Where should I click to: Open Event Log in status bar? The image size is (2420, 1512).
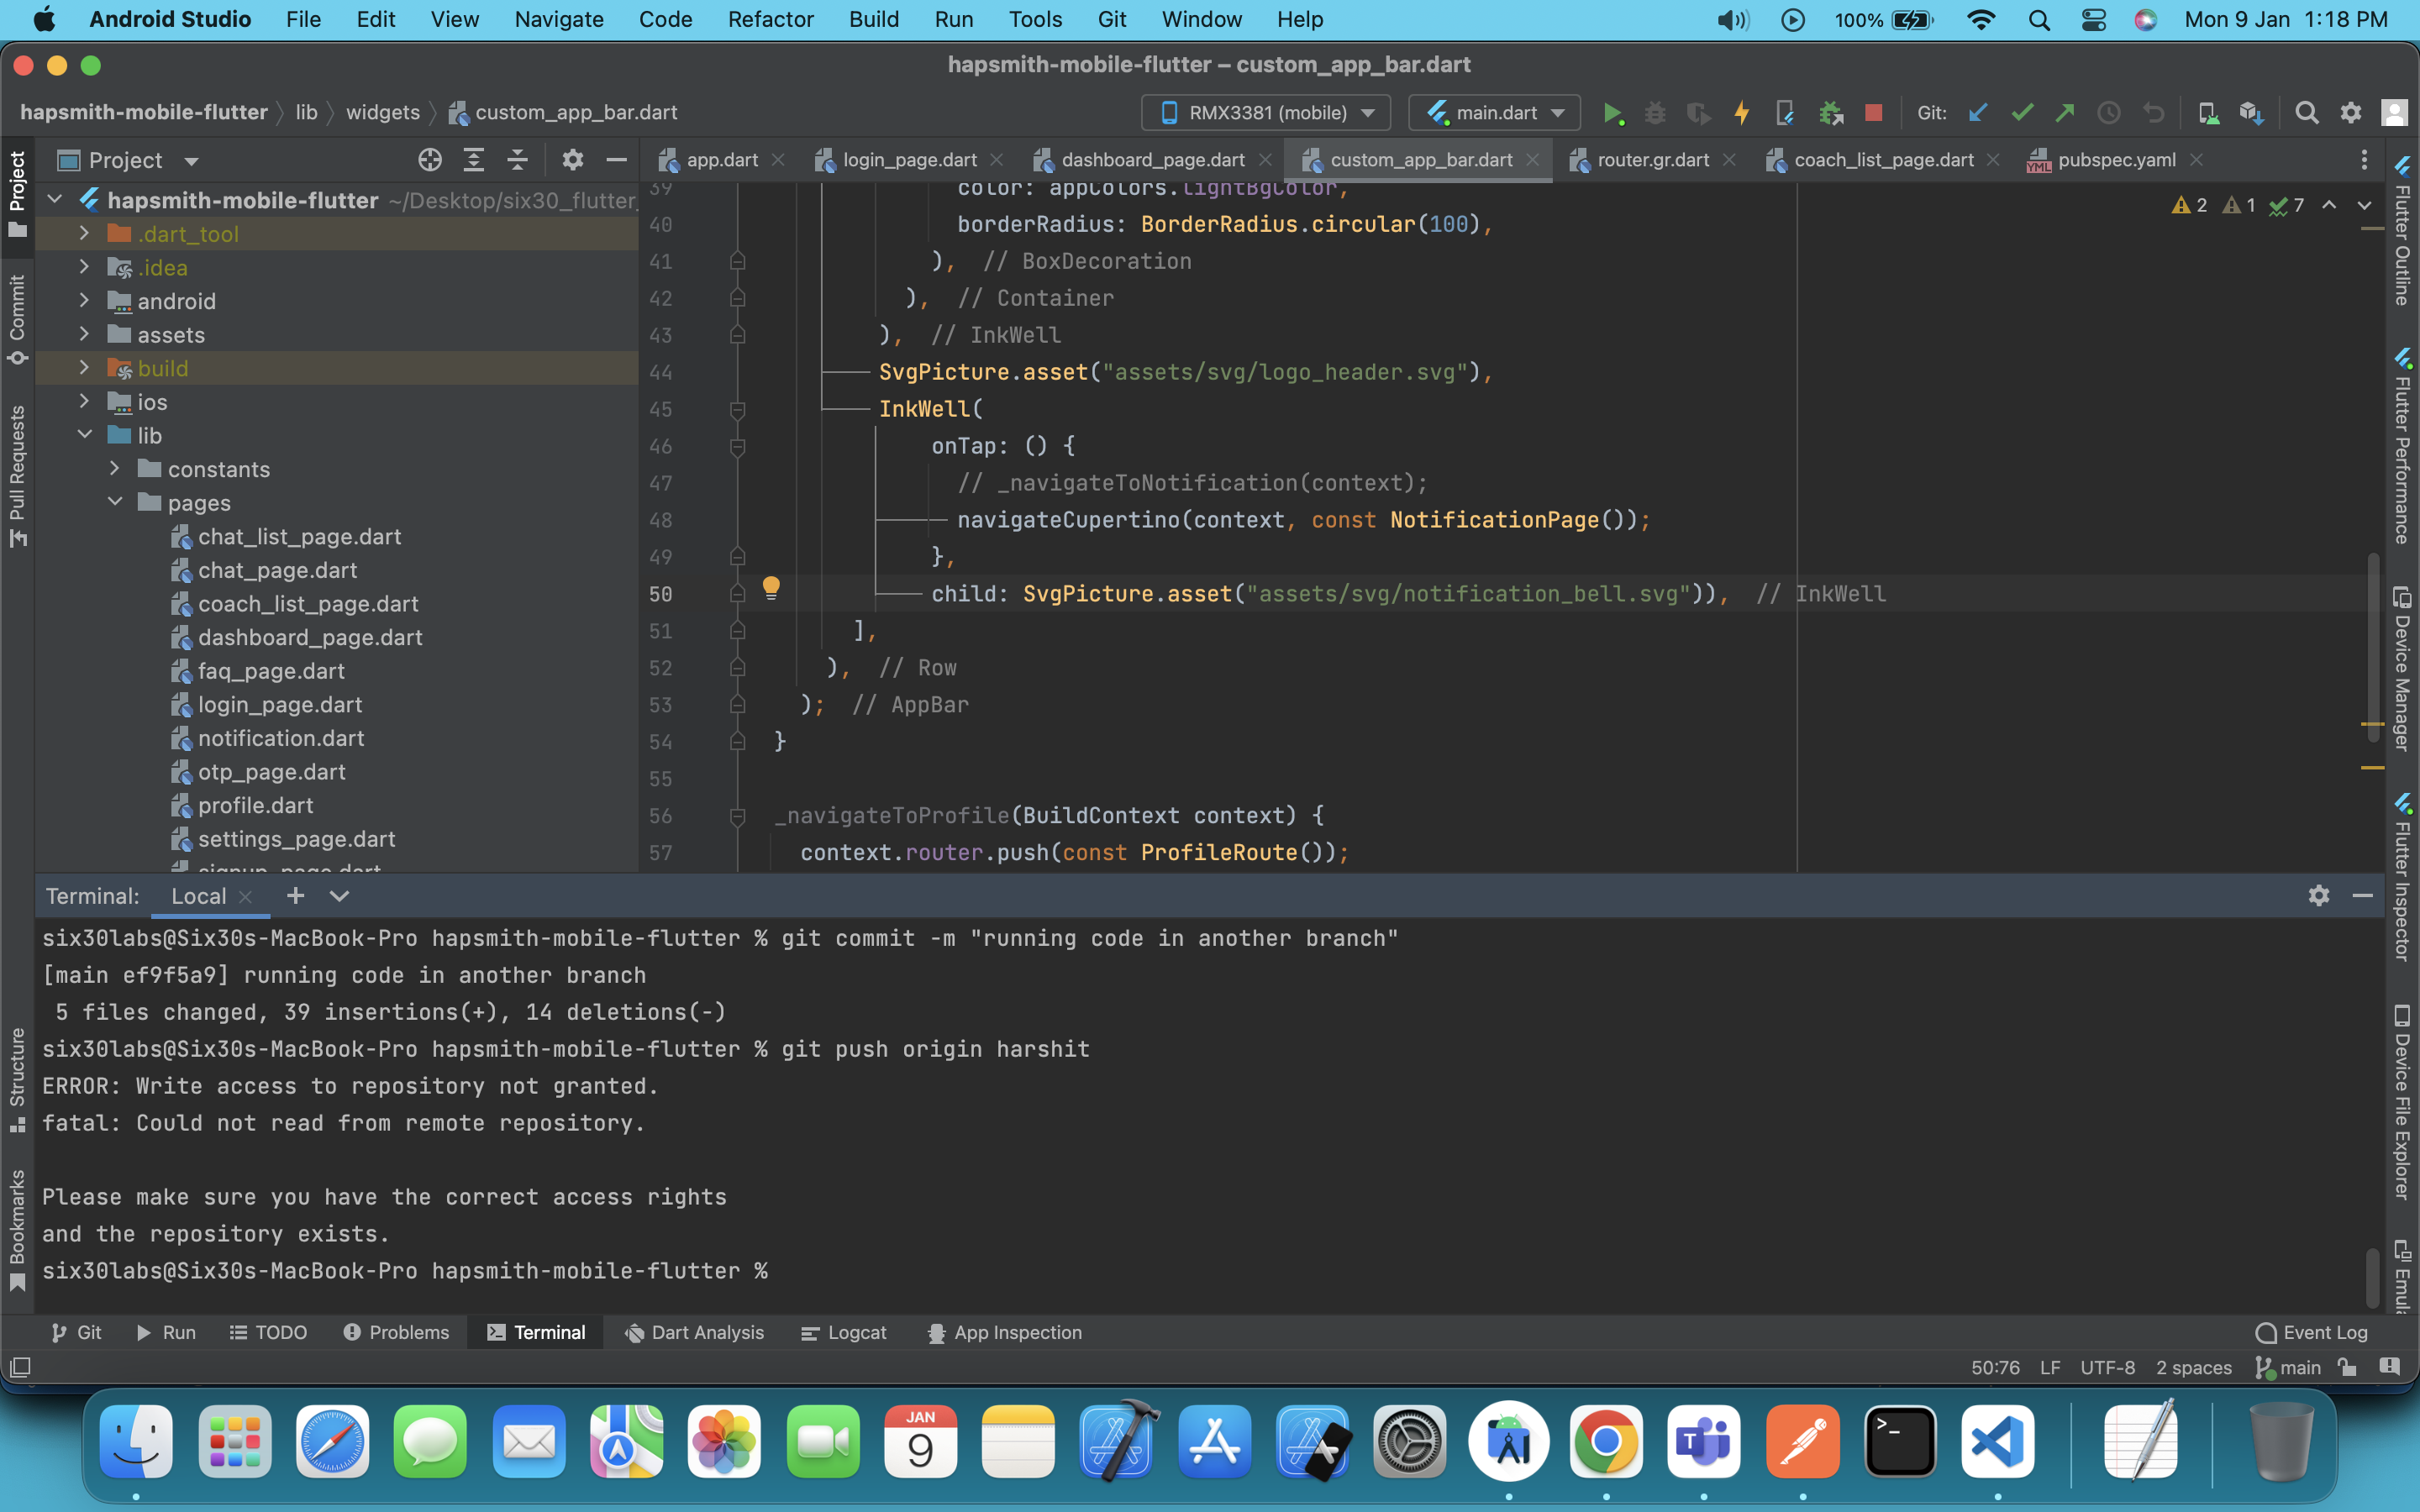[2312, 1332]
